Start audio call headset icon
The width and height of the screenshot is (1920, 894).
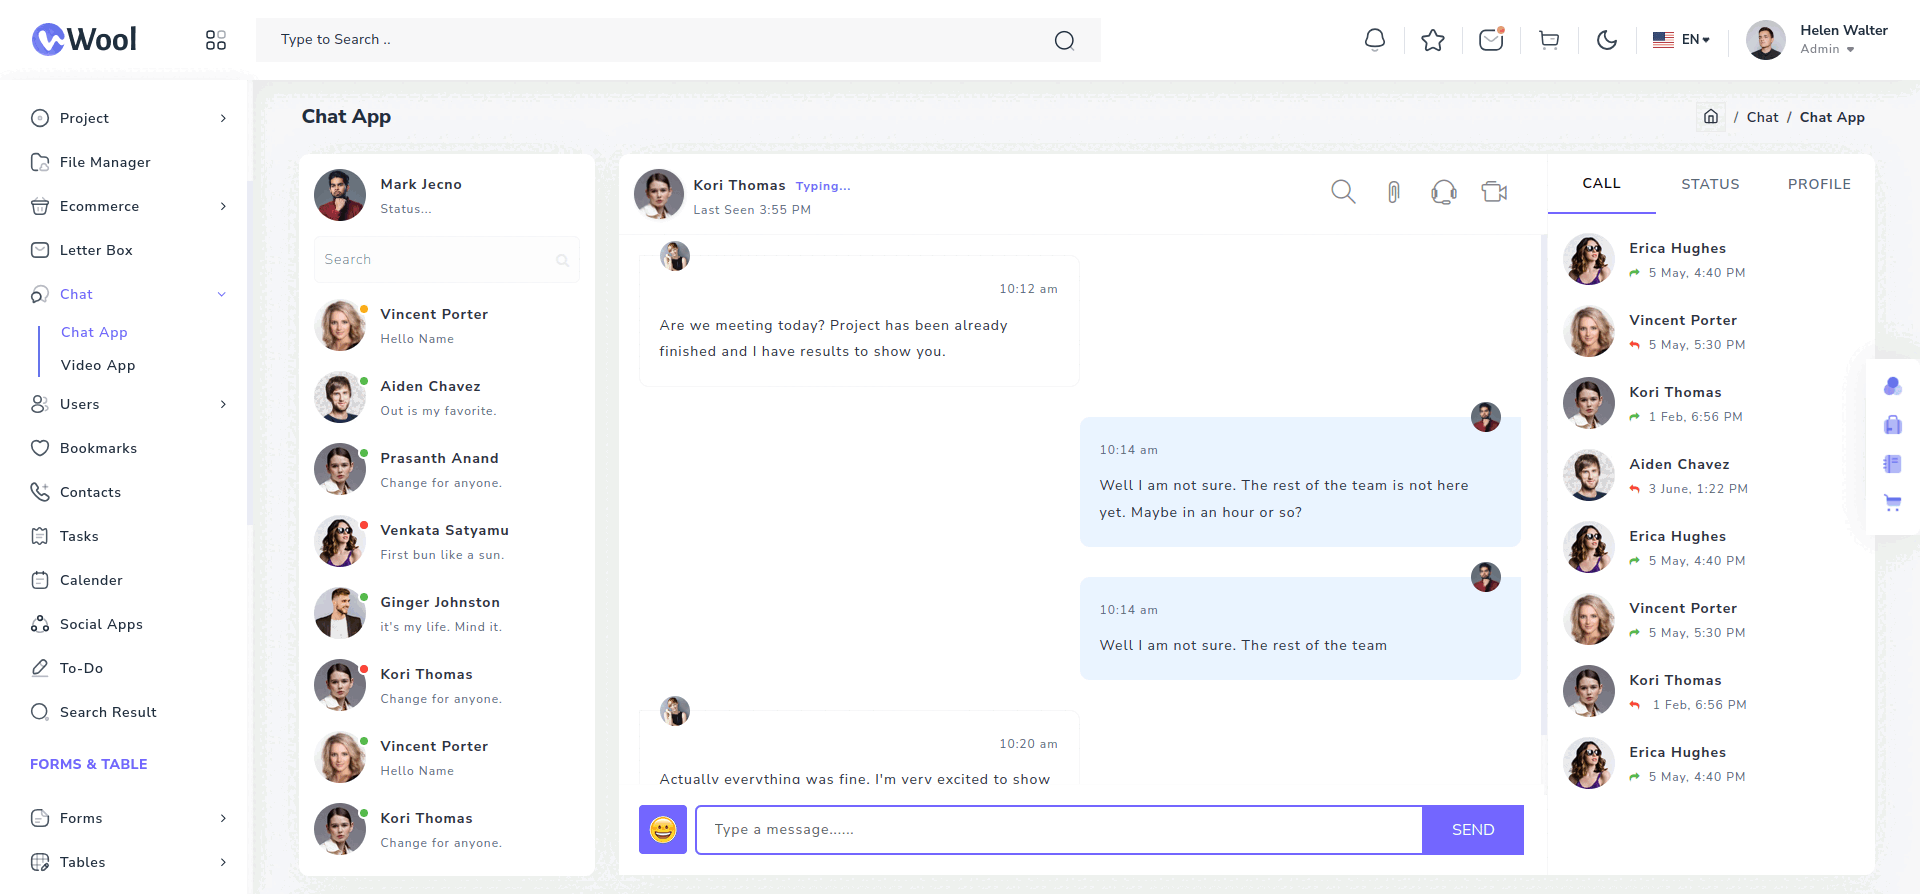pos(1443,191)
